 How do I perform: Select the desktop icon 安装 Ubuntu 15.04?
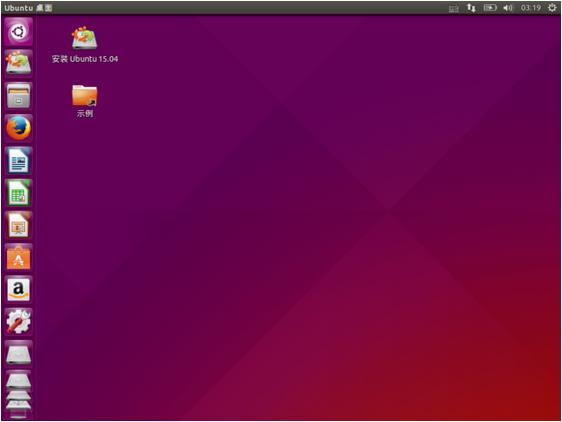pos(85,45)
